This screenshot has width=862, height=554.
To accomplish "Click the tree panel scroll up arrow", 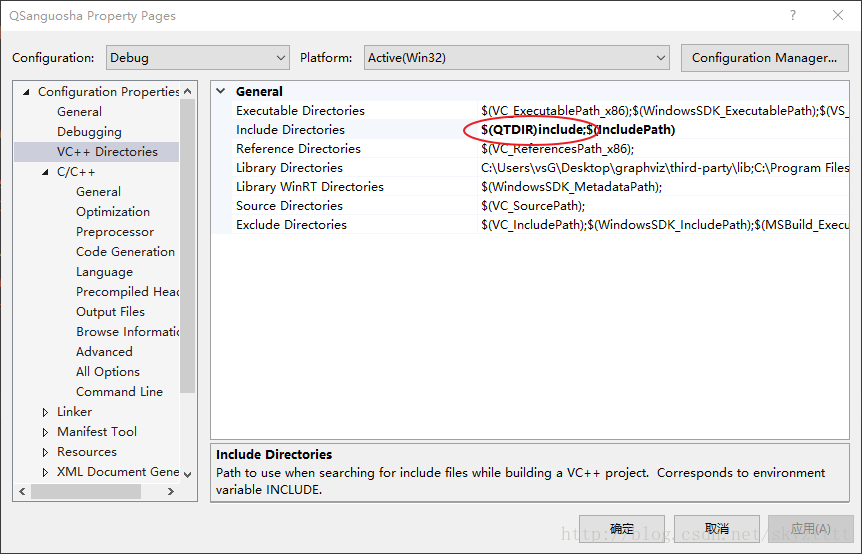I will (x=187, y=91).
